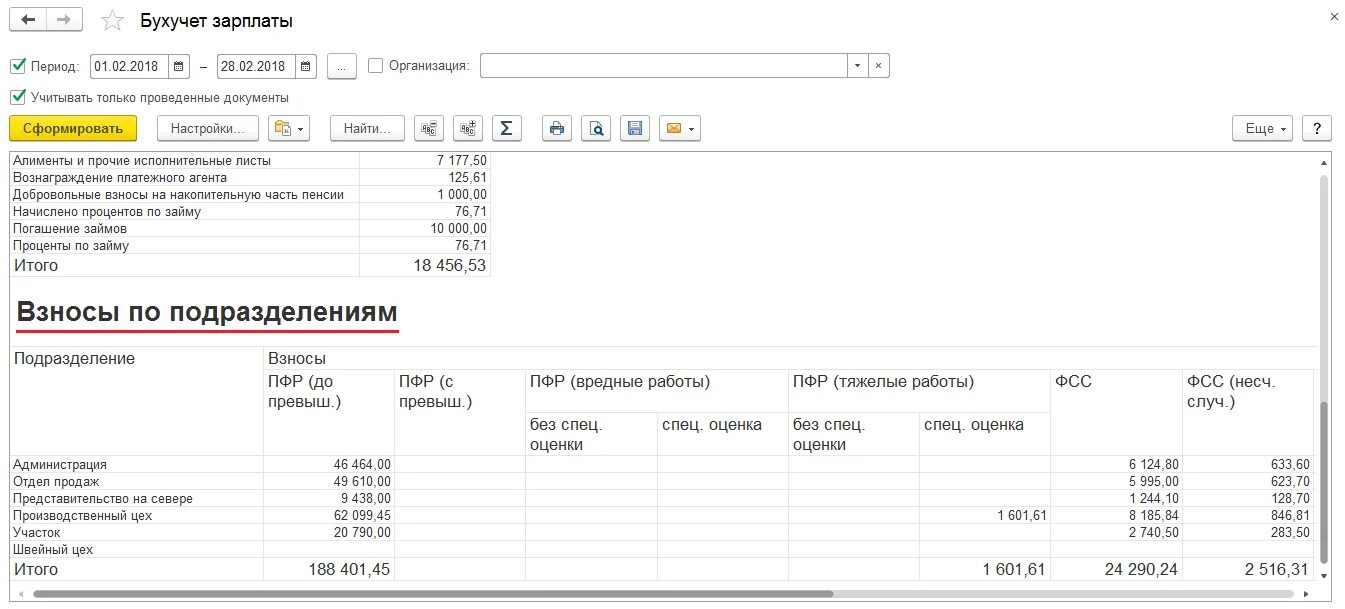Click the scroll up arrow

pyautogui.click(x=1325, y=161)
